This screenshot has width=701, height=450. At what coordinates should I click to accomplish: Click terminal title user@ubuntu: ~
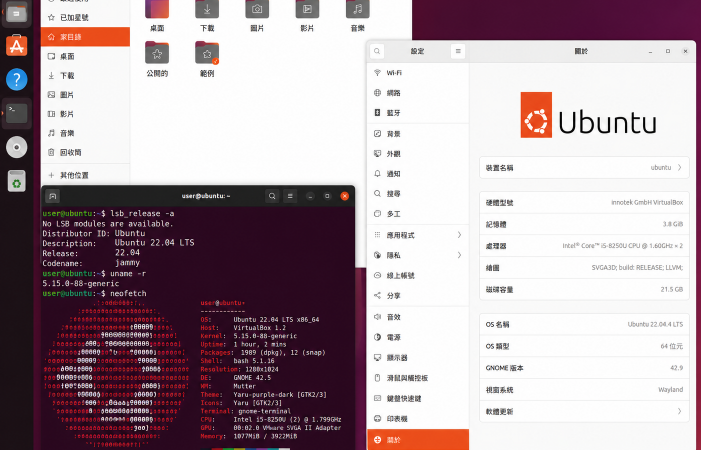206,196
